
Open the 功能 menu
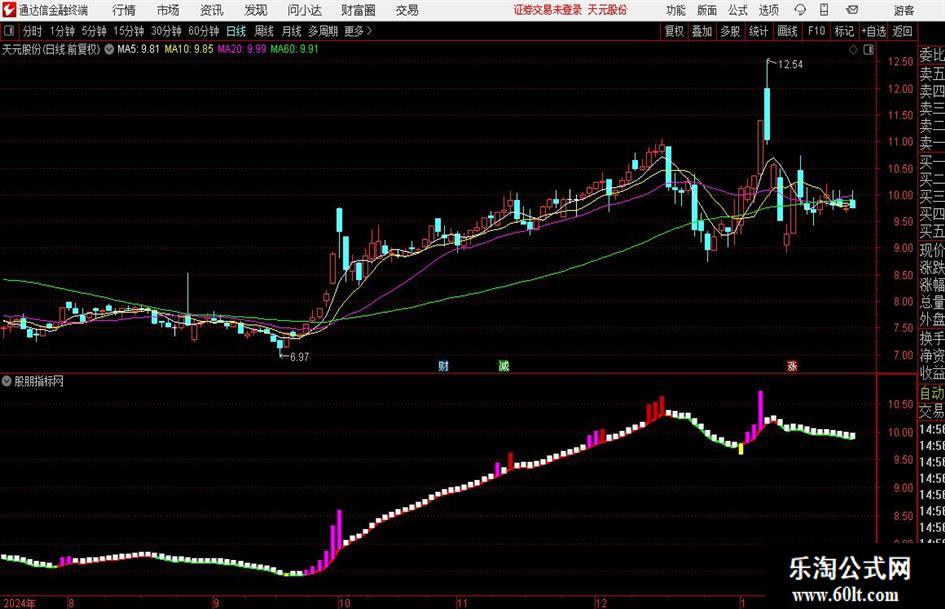[x=676, y=10]
